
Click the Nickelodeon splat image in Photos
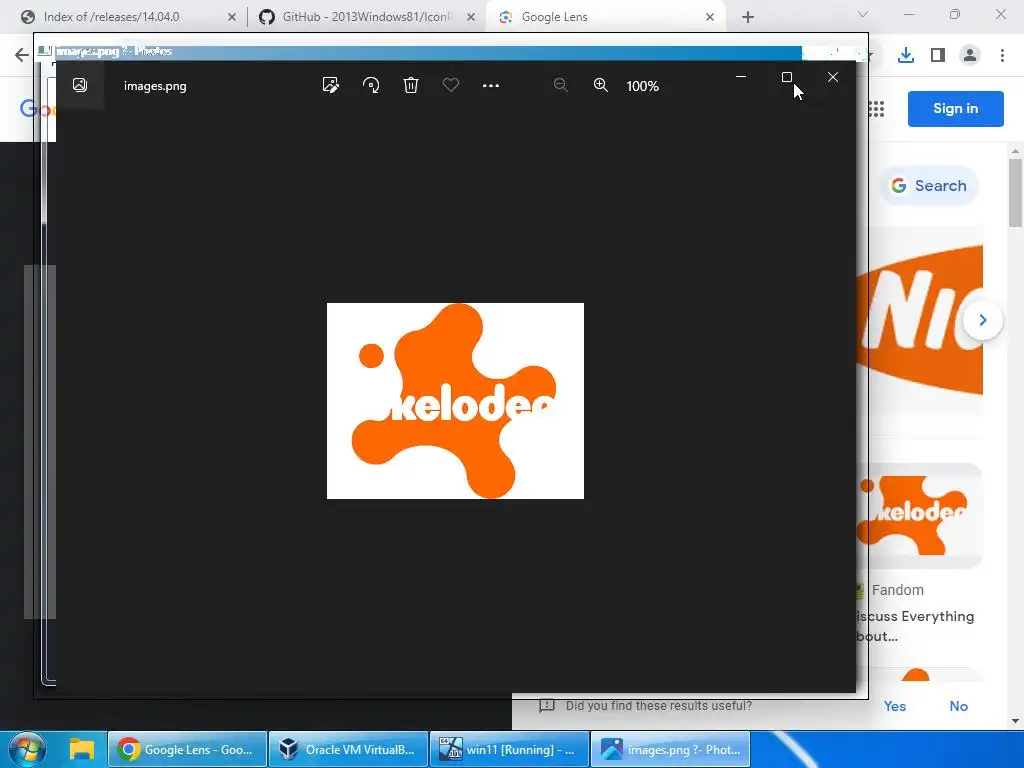[455, 401]
